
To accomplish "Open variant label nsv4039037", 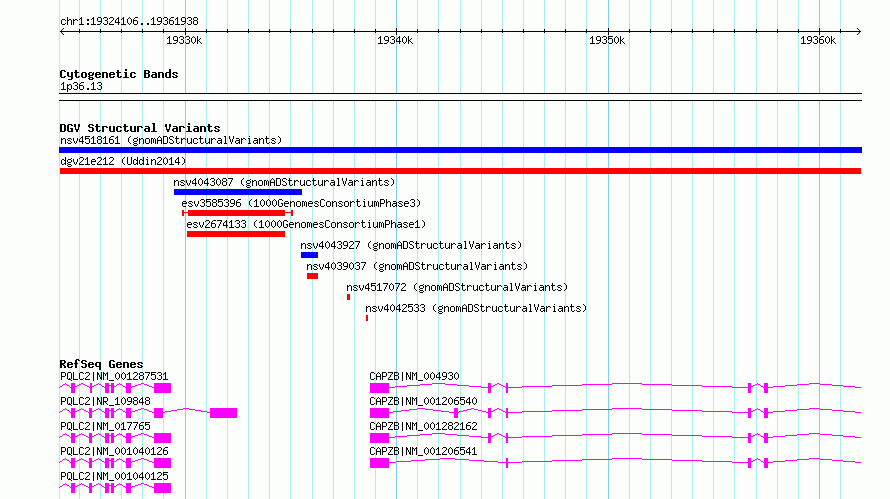I will 417,266.
